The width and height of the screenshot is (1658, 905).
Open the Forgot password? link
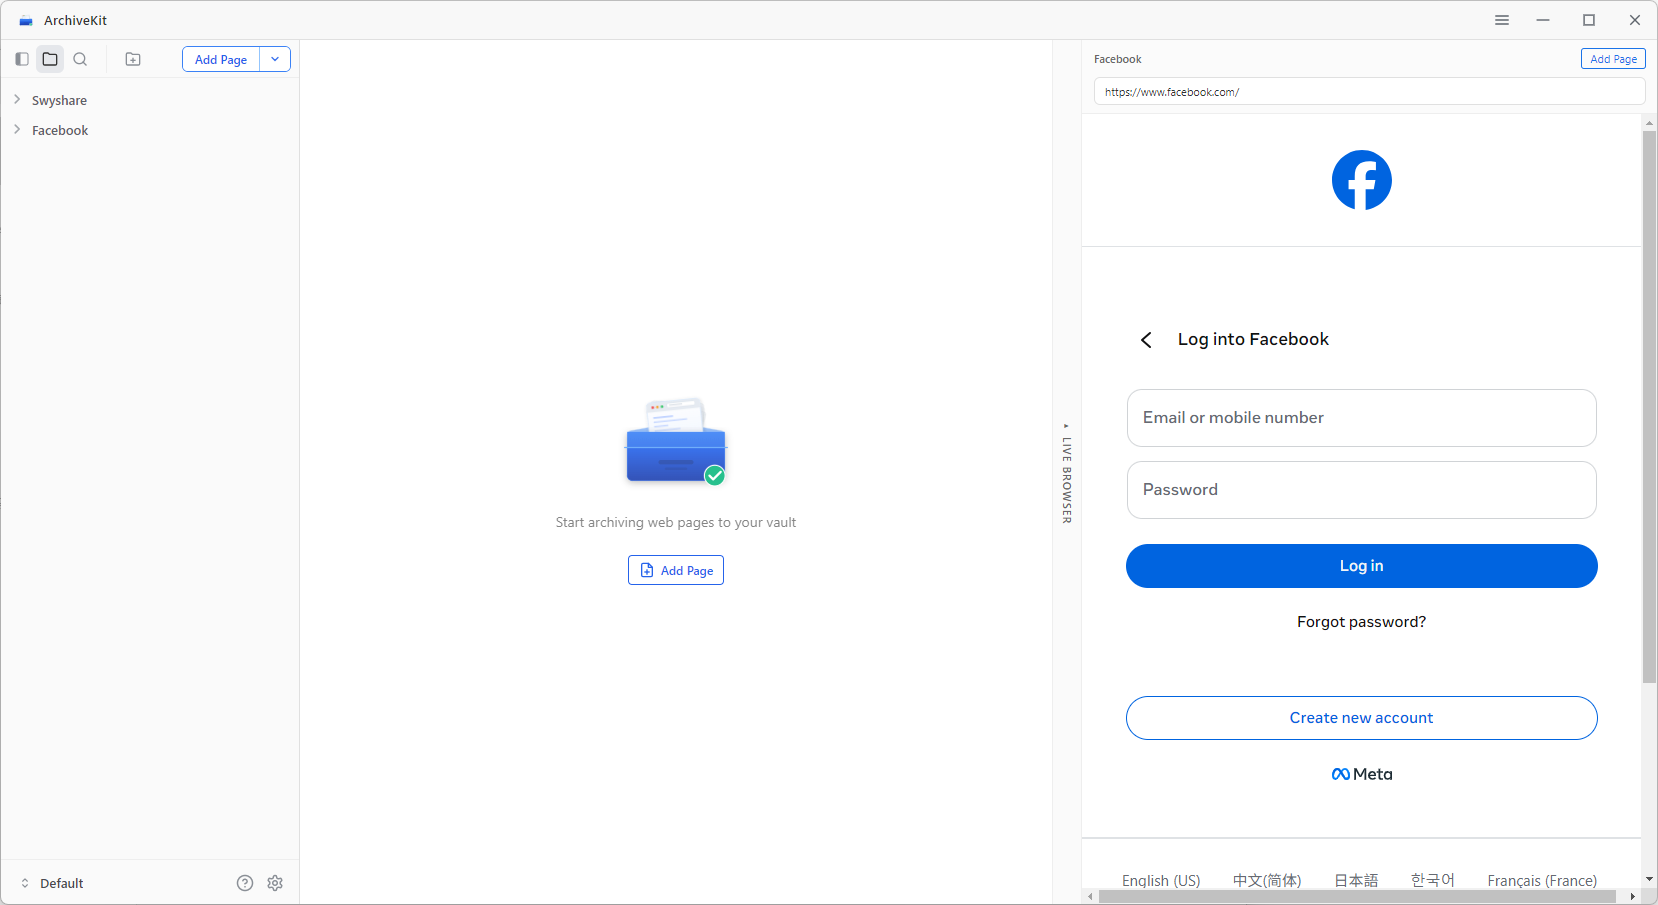[1361, 622]
